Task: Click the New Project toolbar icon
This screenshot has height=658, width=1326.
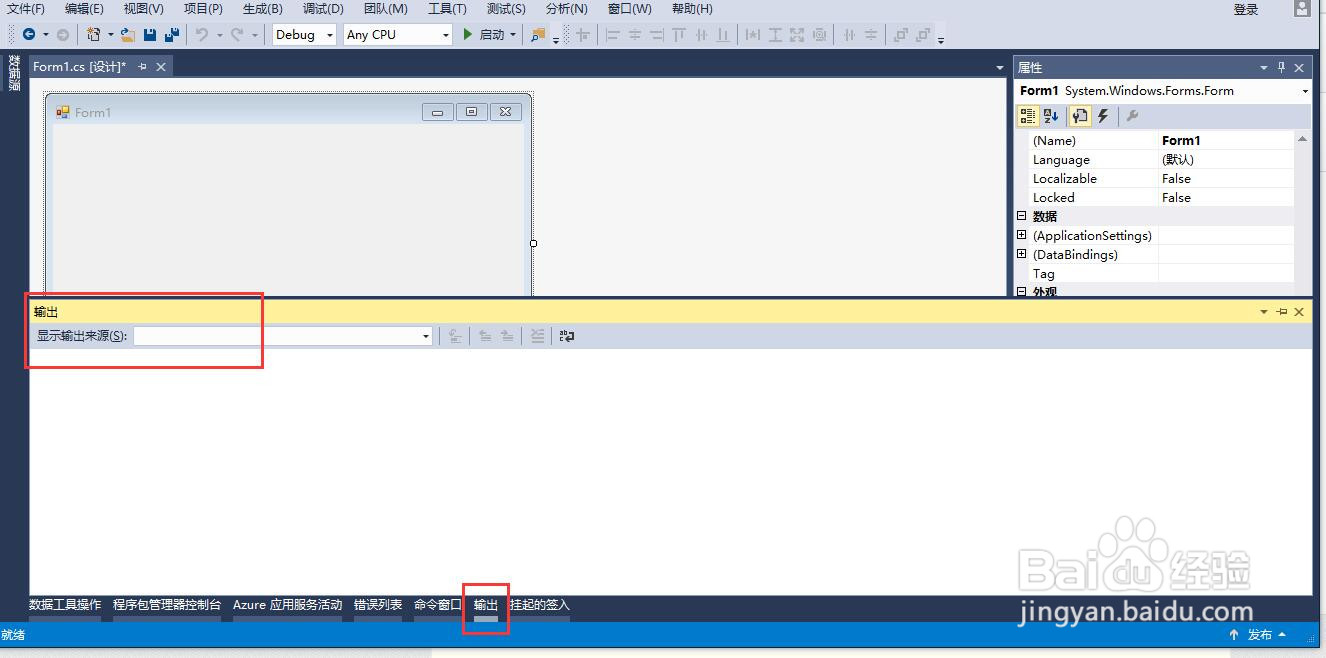Action: pos(94,34)
